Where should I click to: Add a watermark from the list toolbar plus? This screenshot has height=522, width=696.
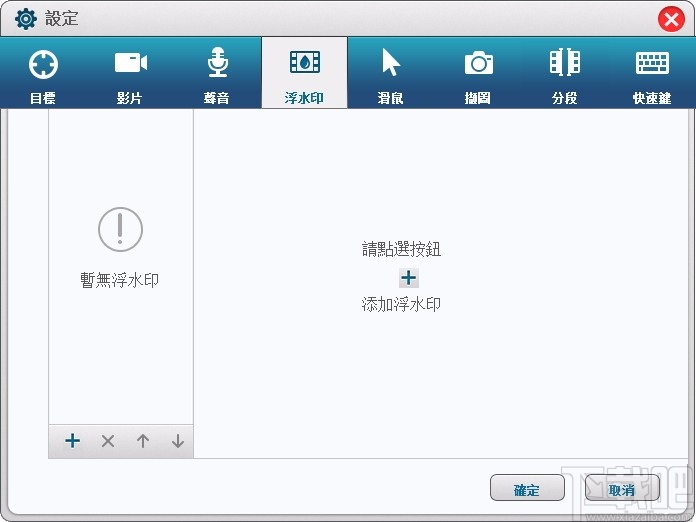72,441
